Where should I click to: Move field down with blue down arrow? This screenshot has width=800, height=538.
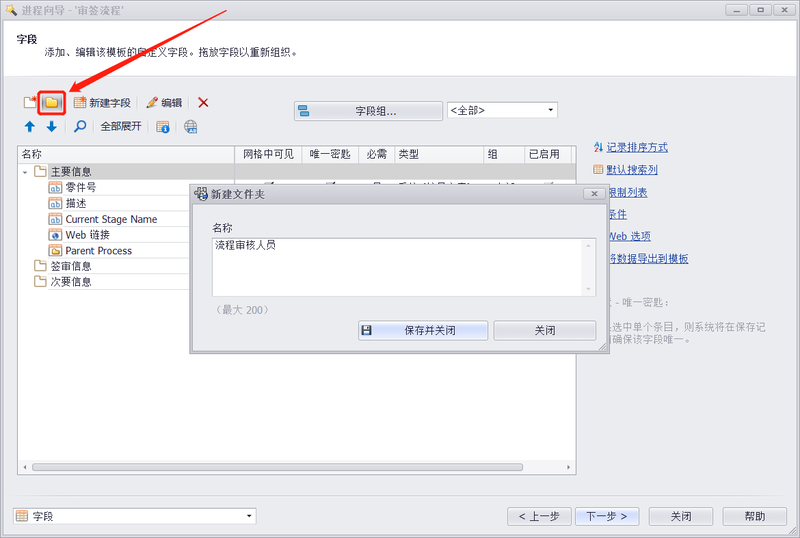click(x=52, y=127)
